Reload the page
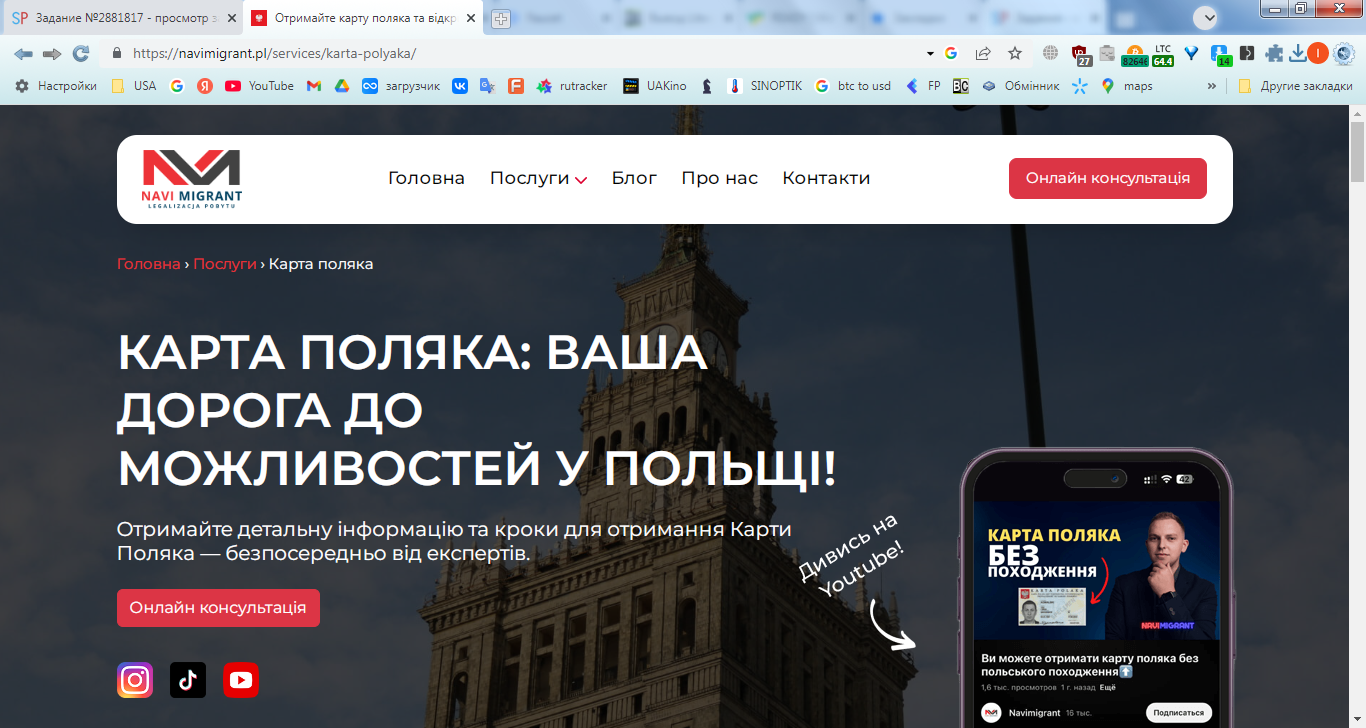The width and height of the screenshot is (1366, 728). [81, 53]
